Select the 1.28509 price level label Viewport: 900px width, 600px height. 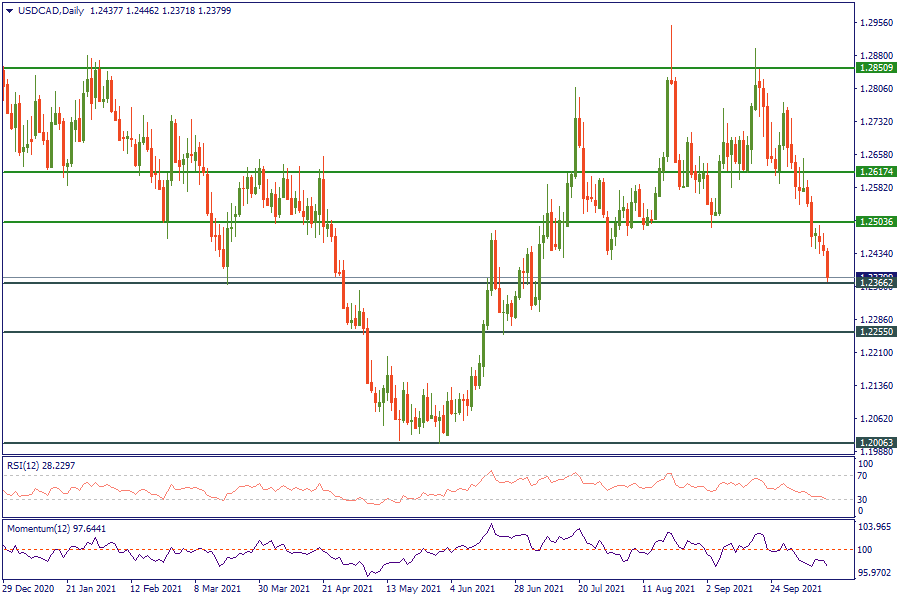(876, 67)
